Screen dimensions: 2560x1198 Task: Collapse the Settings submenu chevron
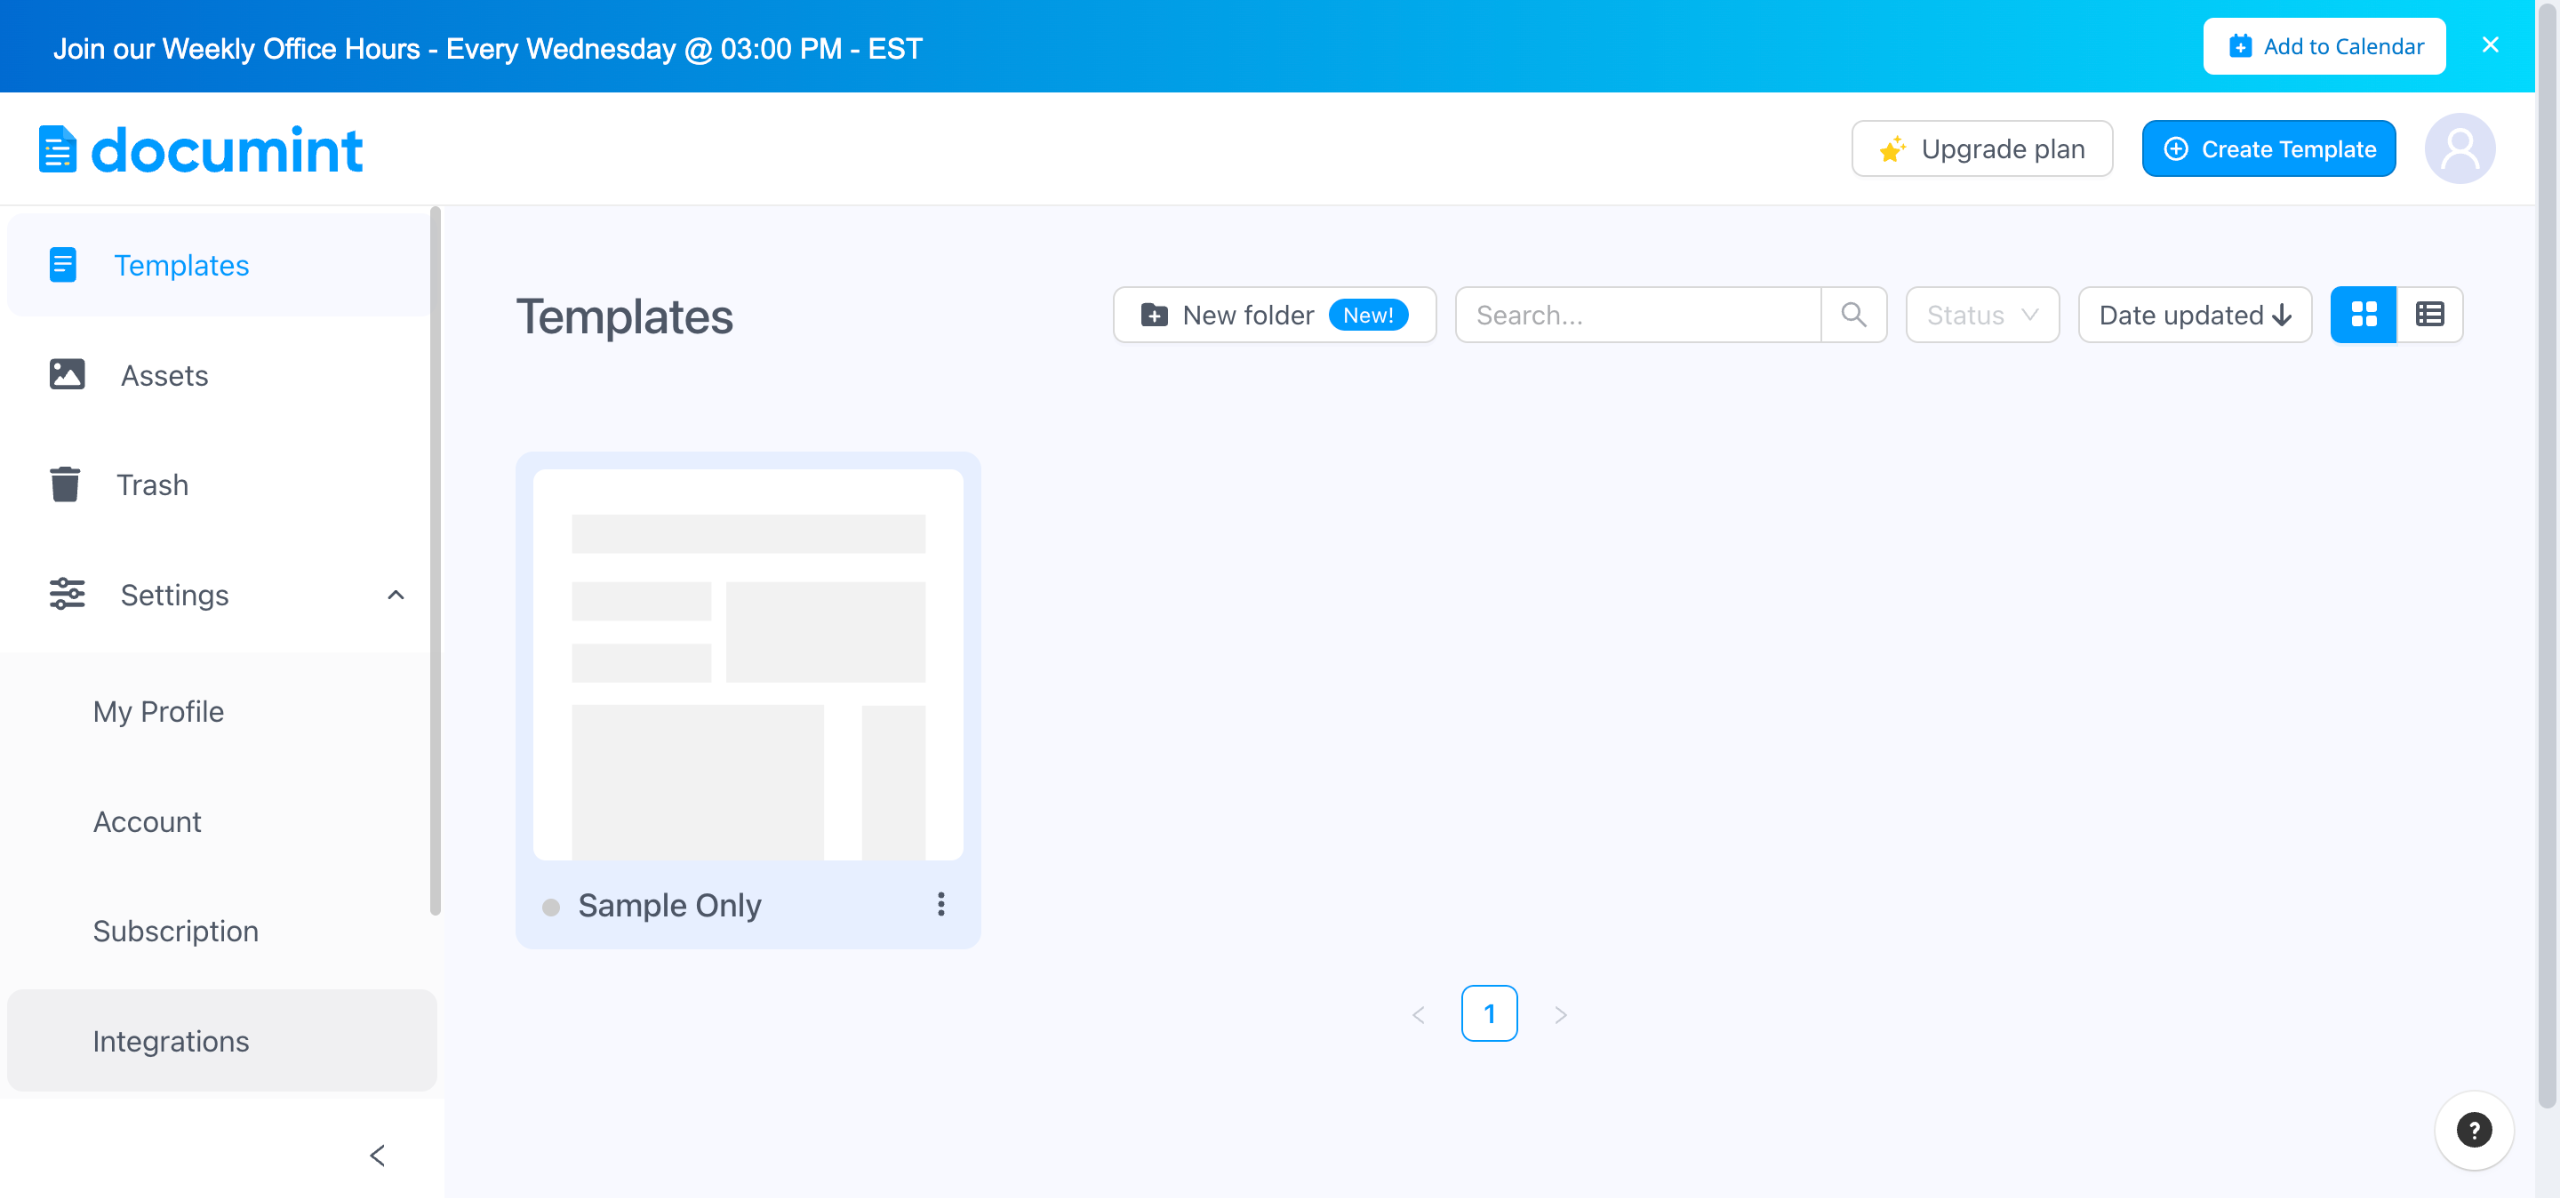[x=396, y=595]
